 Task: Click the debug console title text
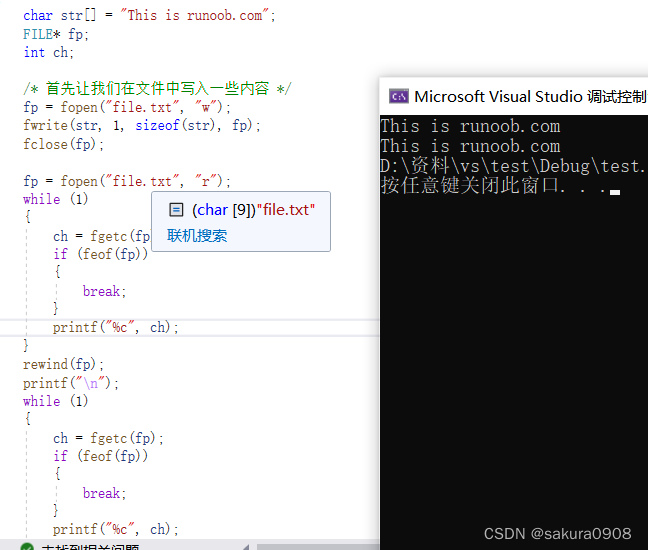pos(530,97)
